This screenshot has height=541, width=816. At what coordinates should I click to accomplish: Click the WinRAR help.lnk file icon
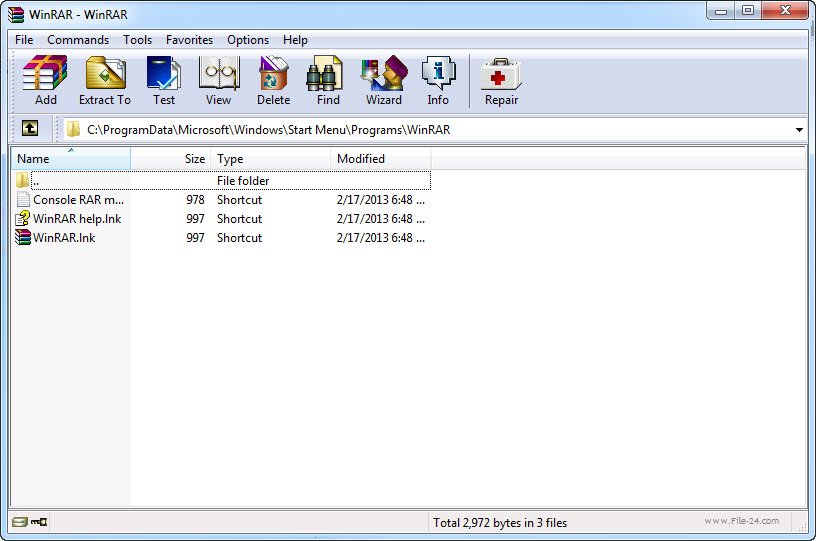coord(23,218)
